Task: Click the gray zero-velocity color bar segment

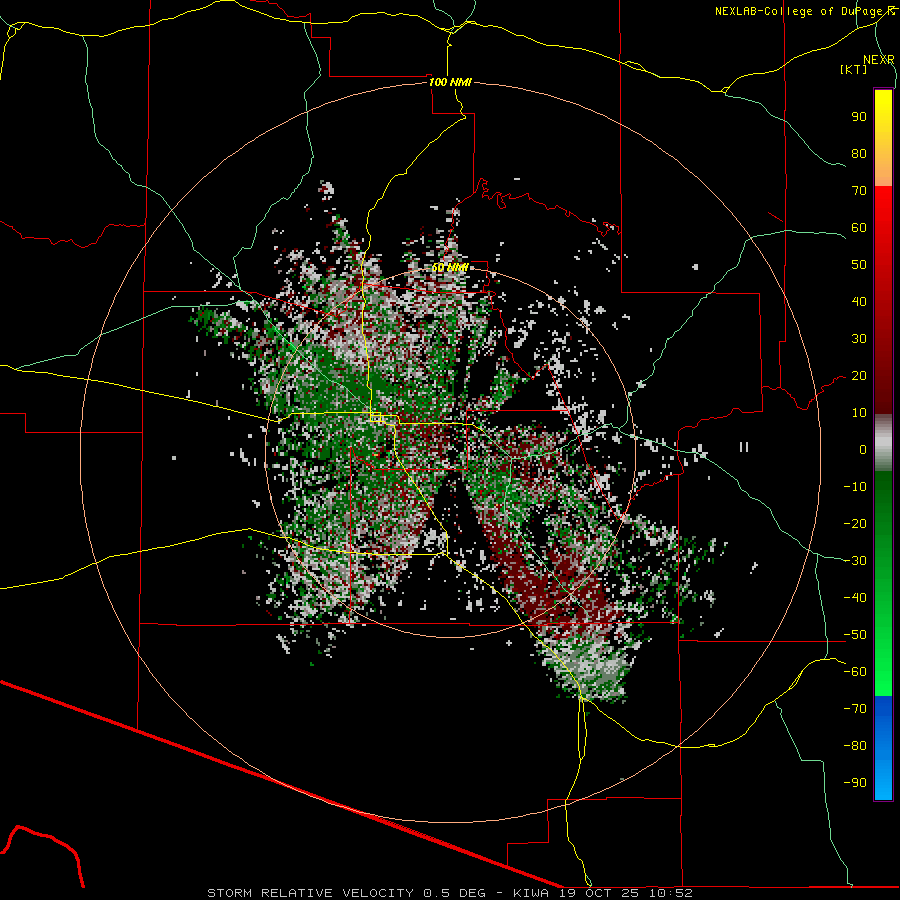Action: pyautogui.click(x=883, y=443)
